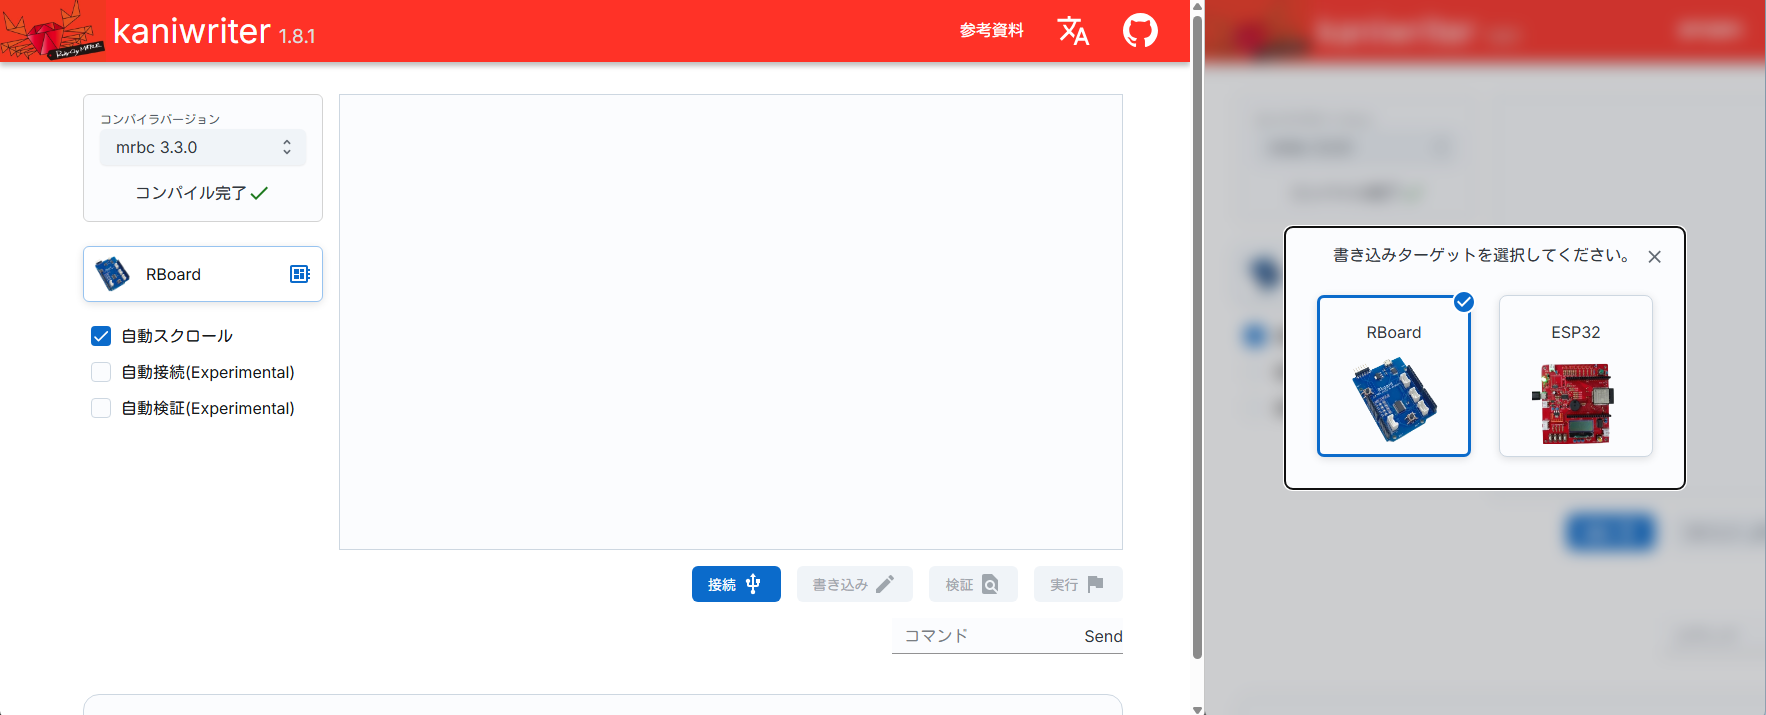This screenshot has height=715, width=1766.
Task: Open the language translation icon
Action: [x=1073, y=31]
